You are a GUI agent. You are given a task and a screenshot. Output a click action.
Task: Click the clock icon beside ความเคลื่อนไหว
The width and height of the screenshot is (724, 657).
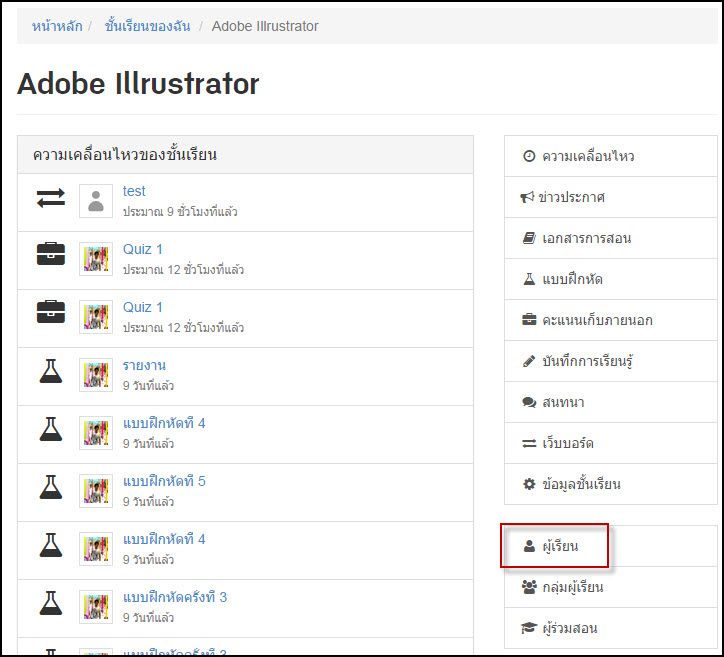point(529,156)
